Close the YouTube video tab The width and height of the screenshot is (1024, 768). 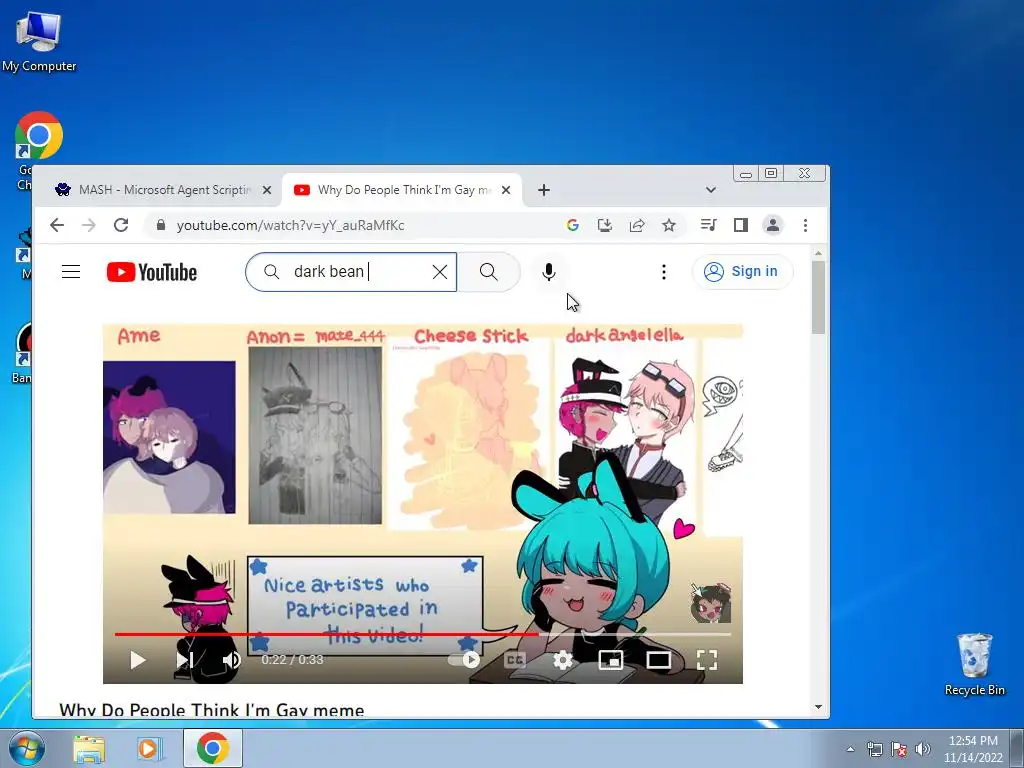[x=506, y=190]
